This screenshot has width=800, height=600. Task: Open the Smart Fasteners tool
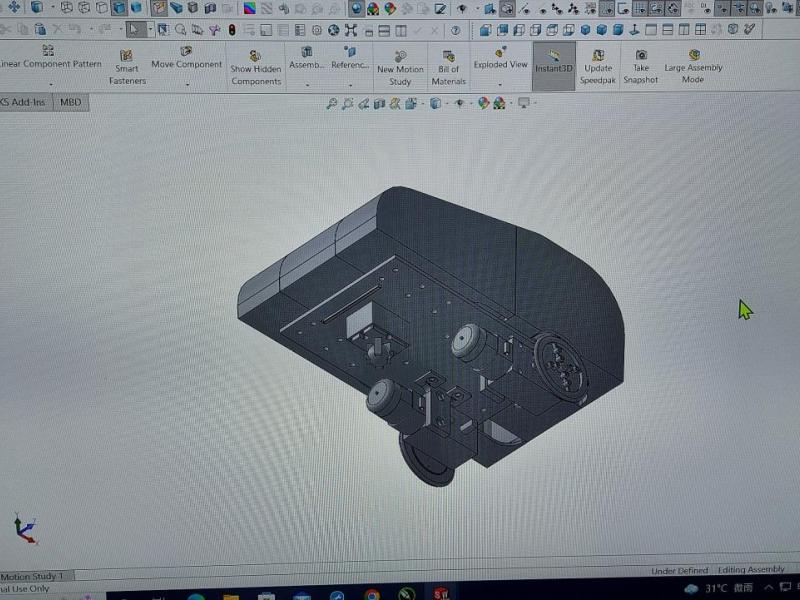(x=127, y=67)
